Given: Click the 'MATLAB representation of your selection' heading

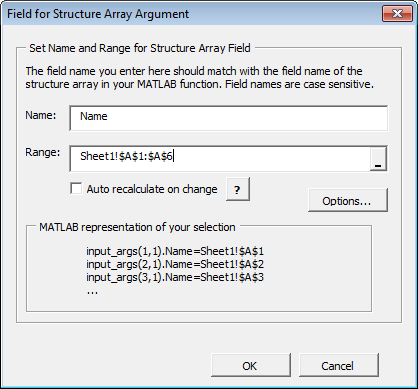Looking at the screenshot, I should click(x=137, y=227).
